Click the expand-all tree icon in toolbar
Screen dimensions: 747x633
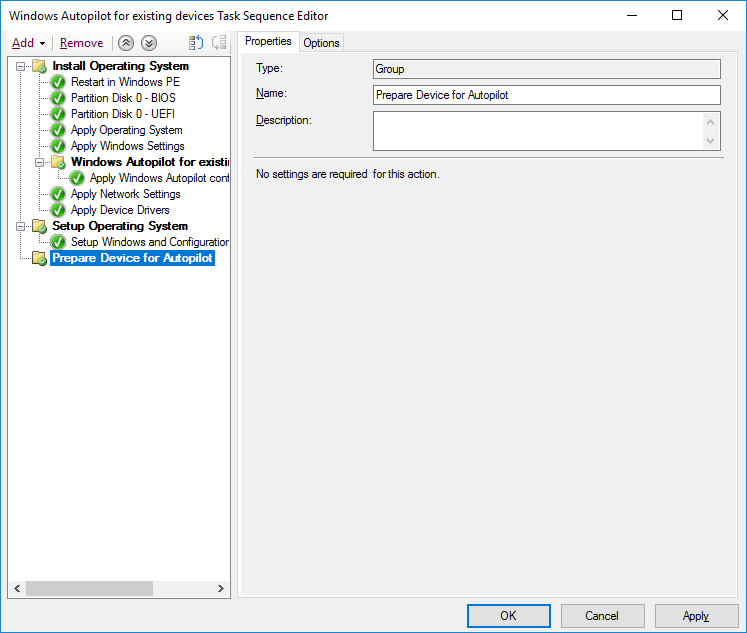point(196,43)
